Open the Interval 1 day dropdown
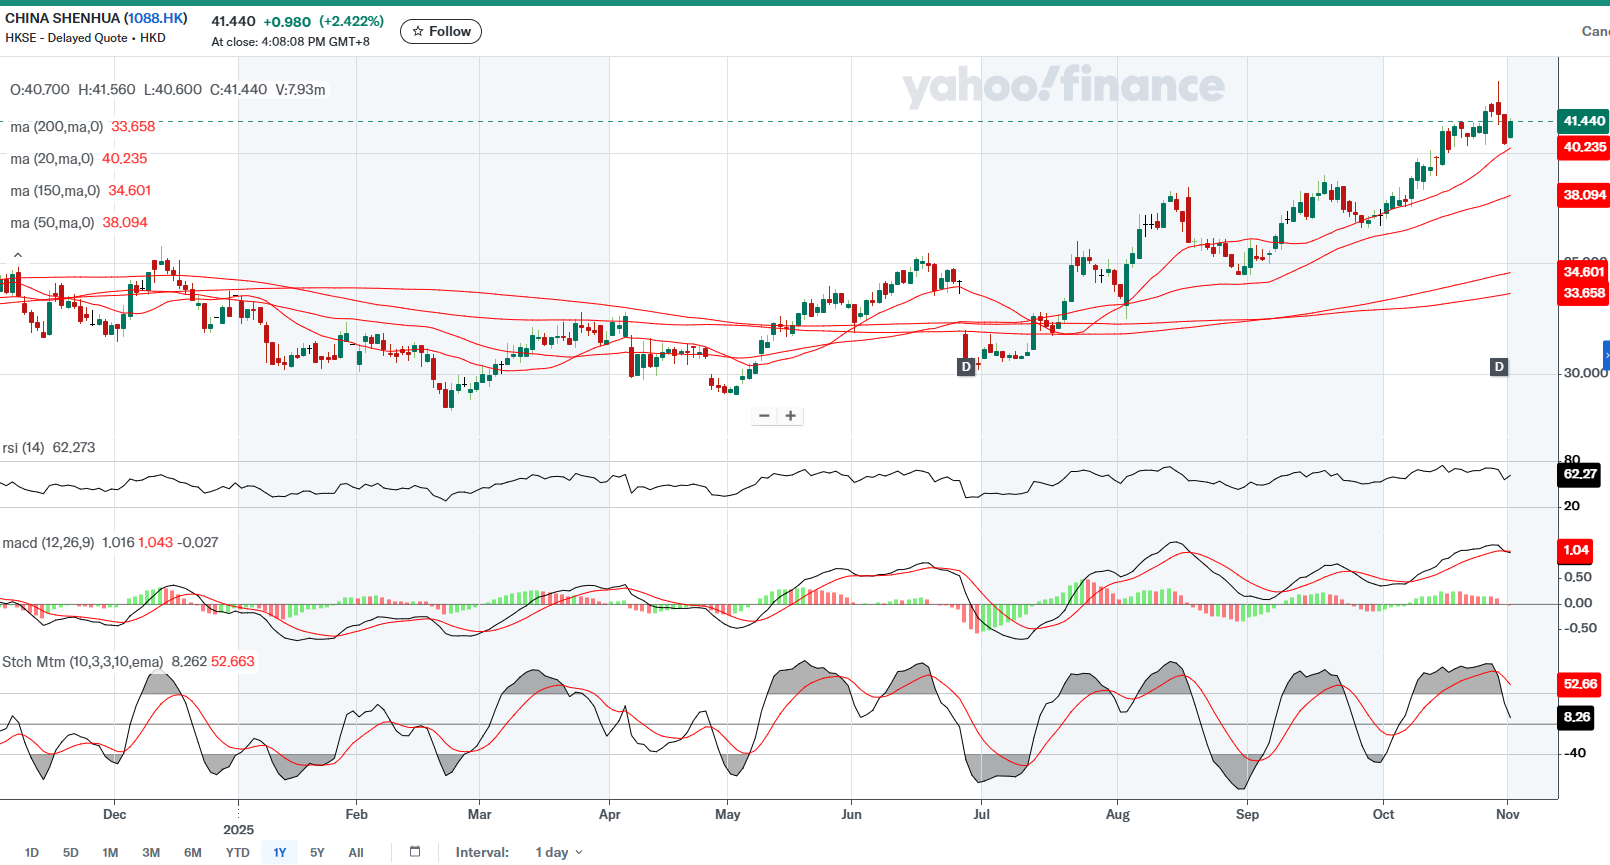The image size is (1610, 865). coord(558,853)
